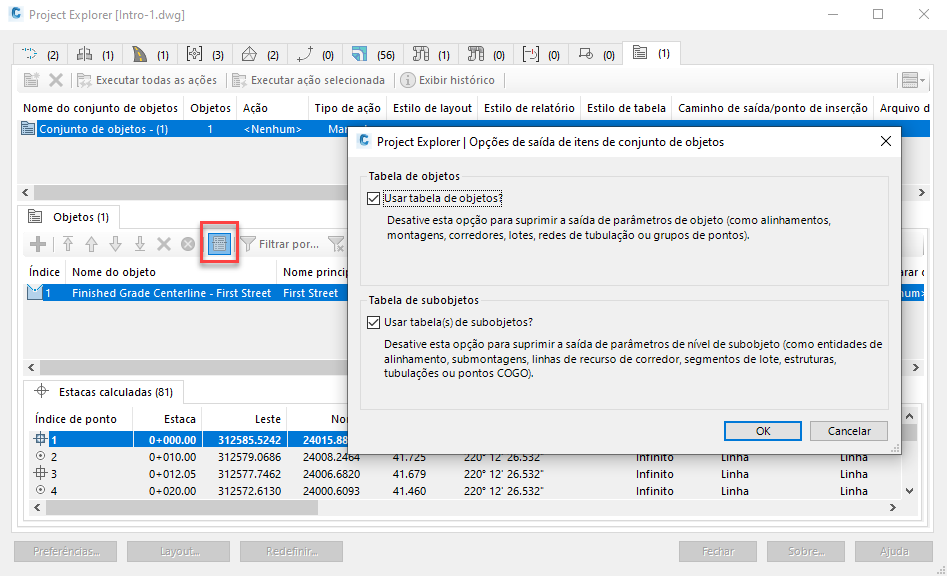The image size is (947, 576).
Task: Click the Ajuda button
Action: (x=894, y=551)
